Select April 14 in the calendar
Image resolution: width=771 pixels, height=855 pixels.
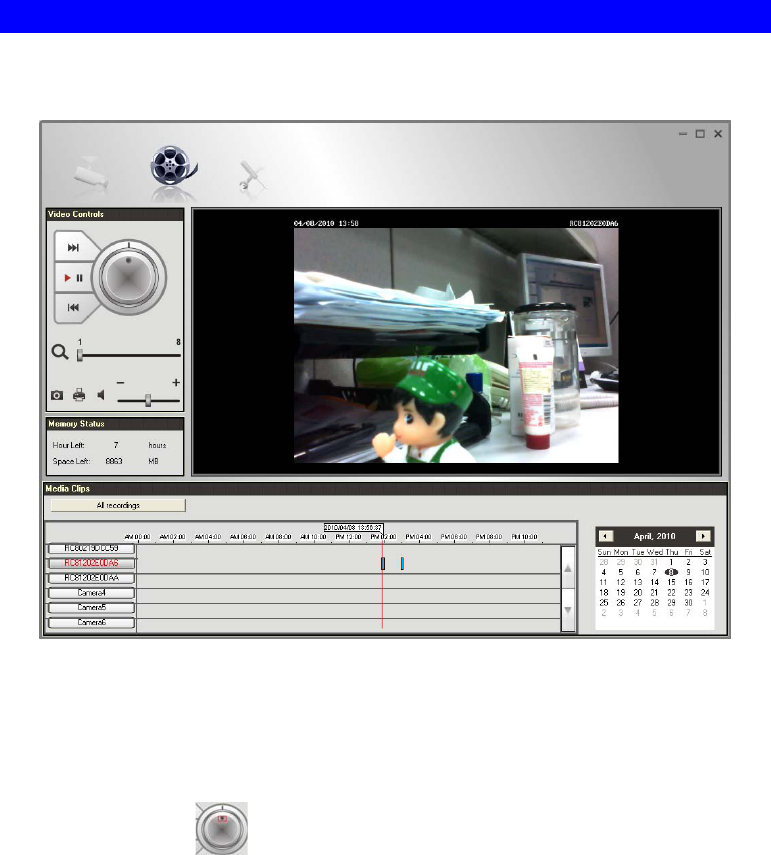click(x=654, y=582)
